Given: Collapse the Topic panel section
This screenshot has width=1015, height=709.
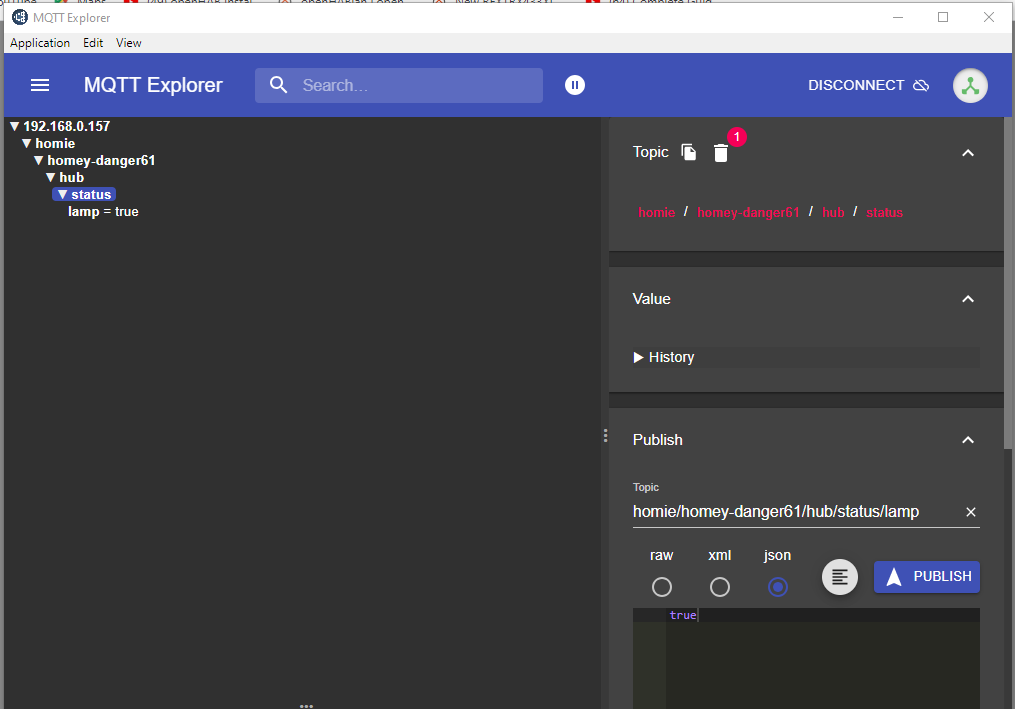Looking at the screenshot, I should (x=968, y=153).
